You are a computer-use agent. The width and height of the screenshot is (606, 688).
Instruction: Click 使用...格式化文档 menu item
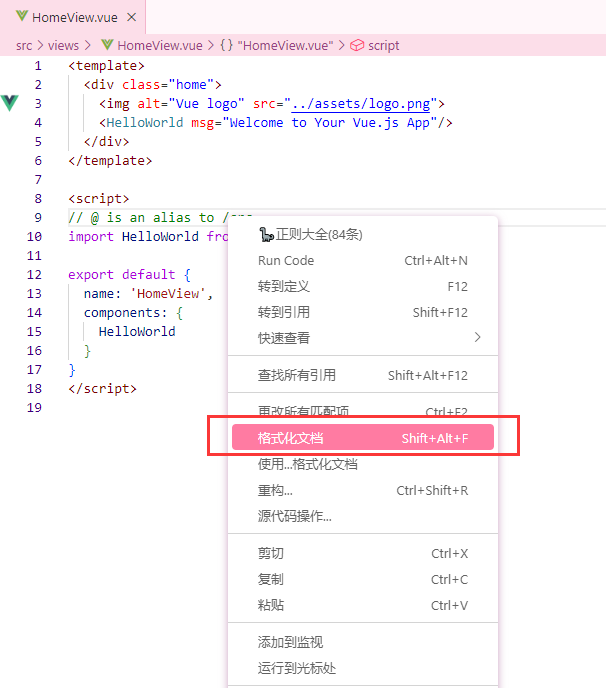click(x=308, y=464)
